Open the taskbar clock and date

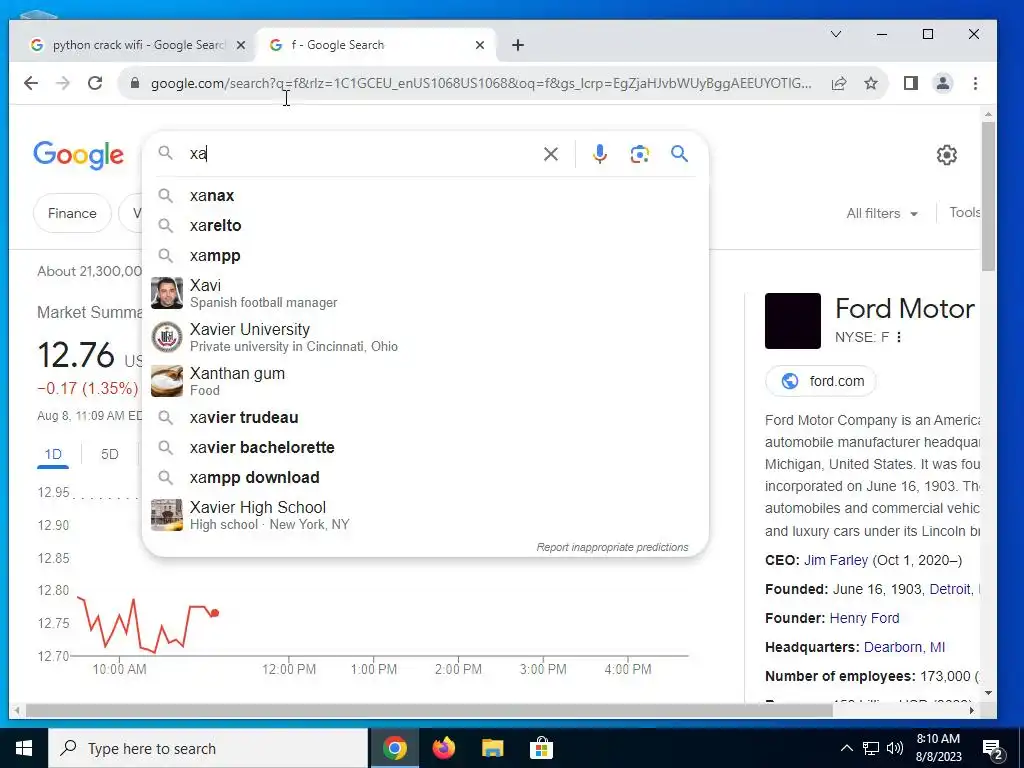coord(938,748)
